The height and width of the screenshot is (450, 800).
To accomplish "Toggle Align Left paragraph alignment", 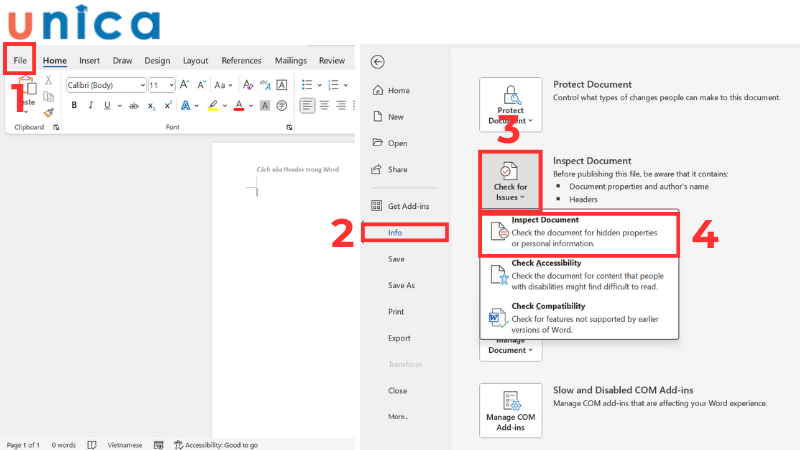I will [307, 106].
